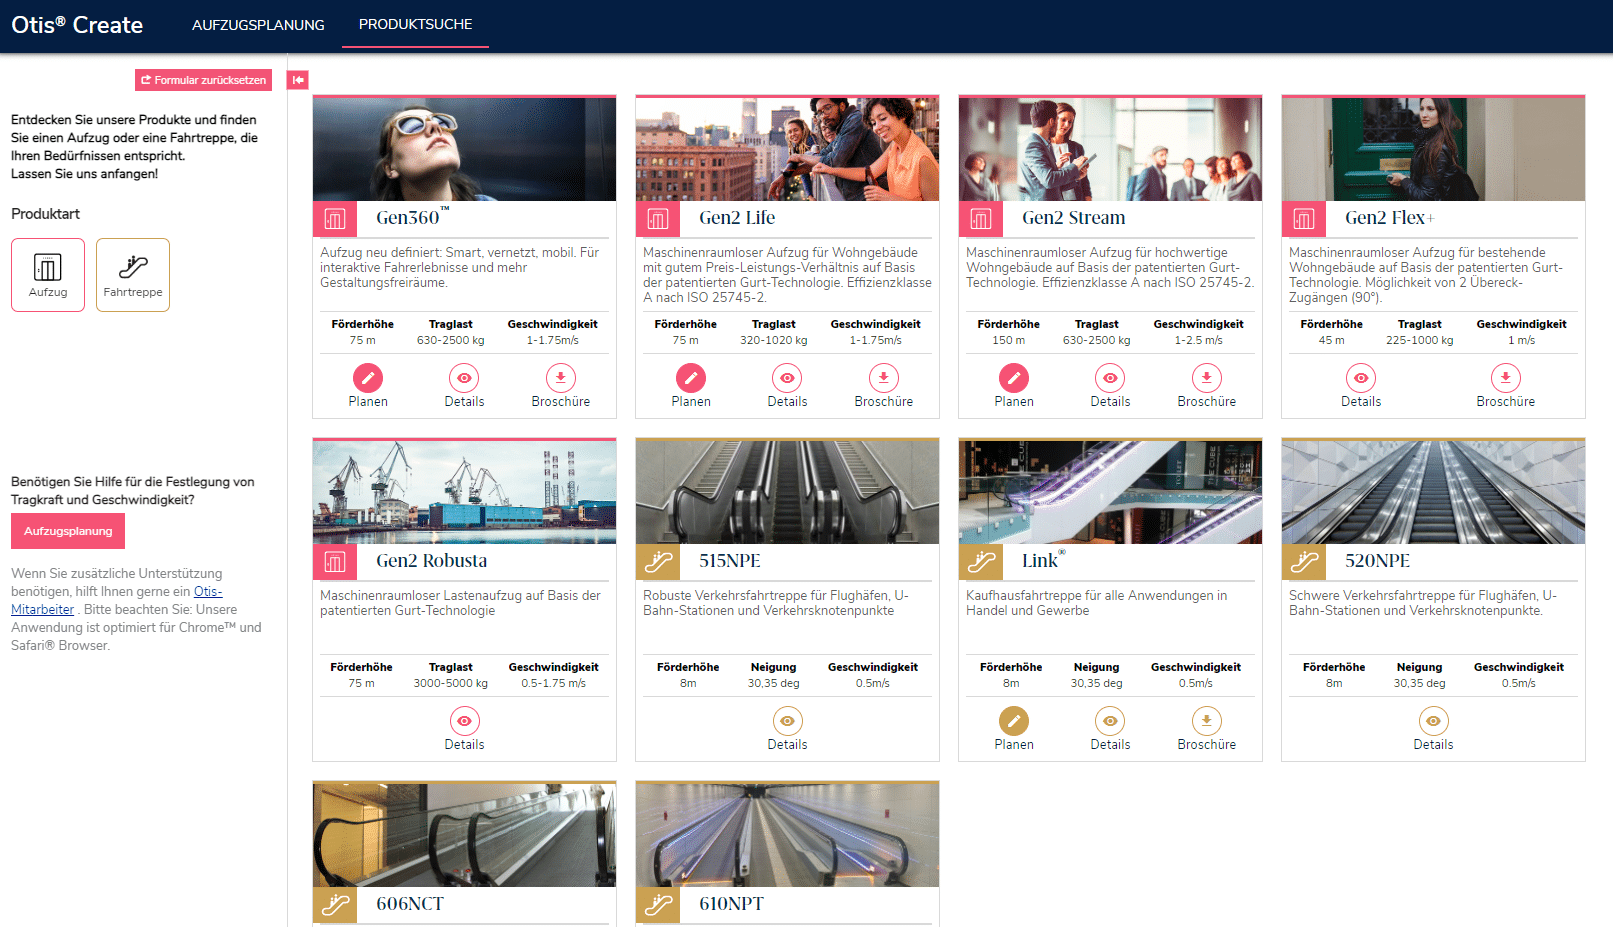
Task: Open the Gen2 Flex+ product image
Action: 1433,149
